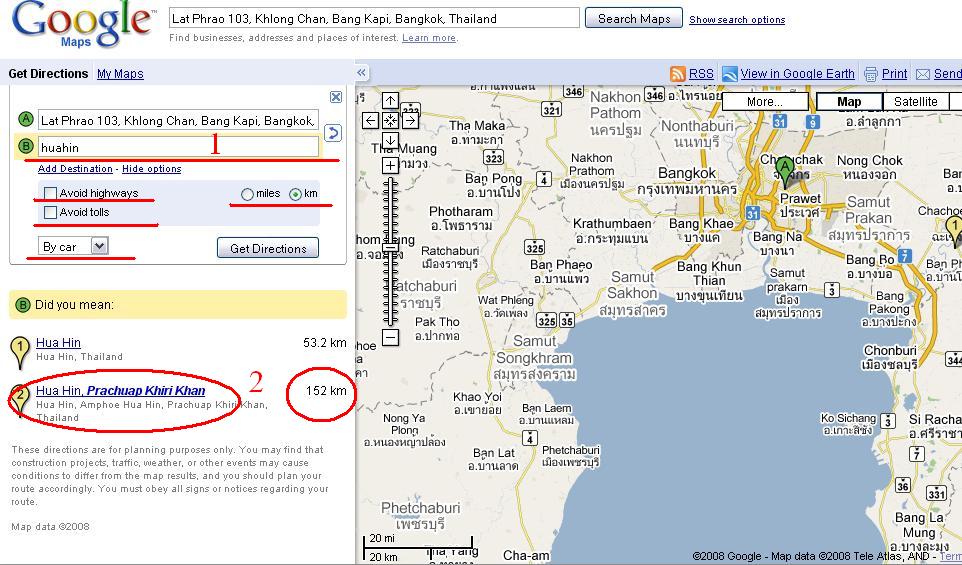Click the center map reset icon
The image size is (962, 565).
[390, 120]
